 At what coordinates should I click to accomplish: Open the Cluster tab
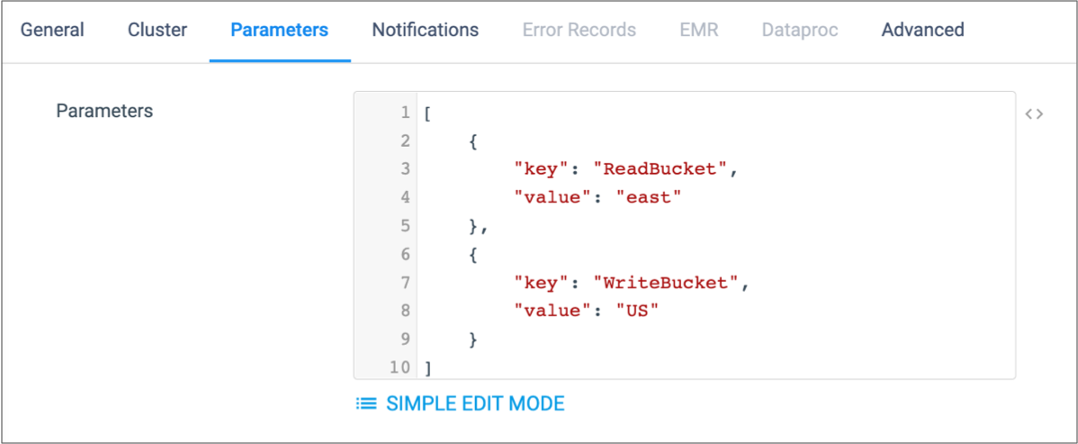click(x=157, y=30)
